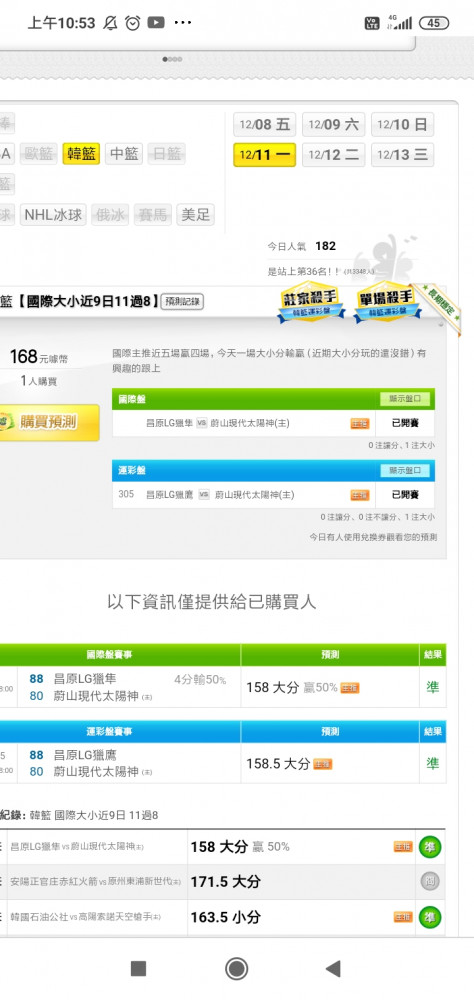Select the NHL冰球 sport tab
474x1000 pixels.
tap(53, 215)
